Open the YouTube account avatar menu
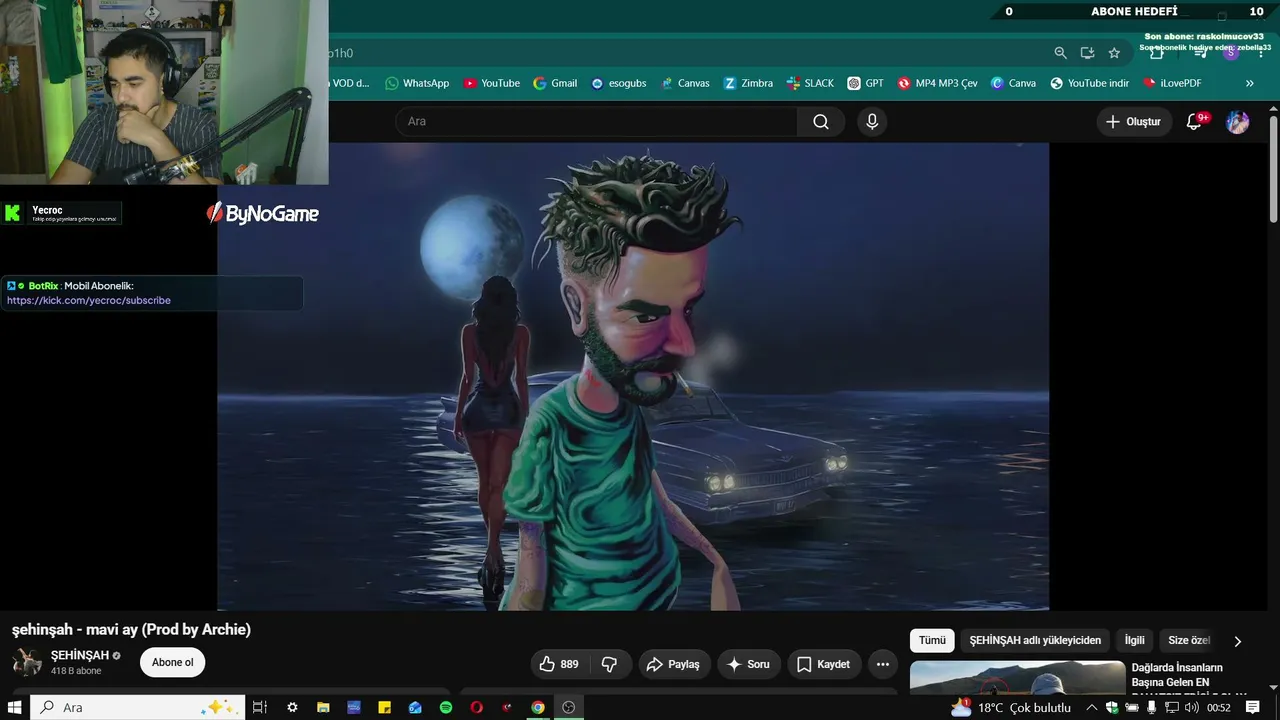This screenshot has height=720, width=1280. [x=1238, y=122]
